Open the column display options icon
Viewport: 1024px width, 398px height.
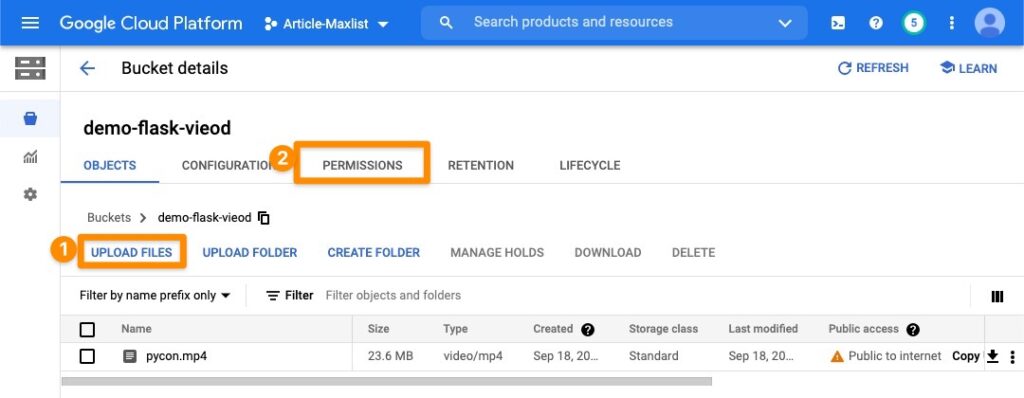pyautogui.click(x=997, y=297)
